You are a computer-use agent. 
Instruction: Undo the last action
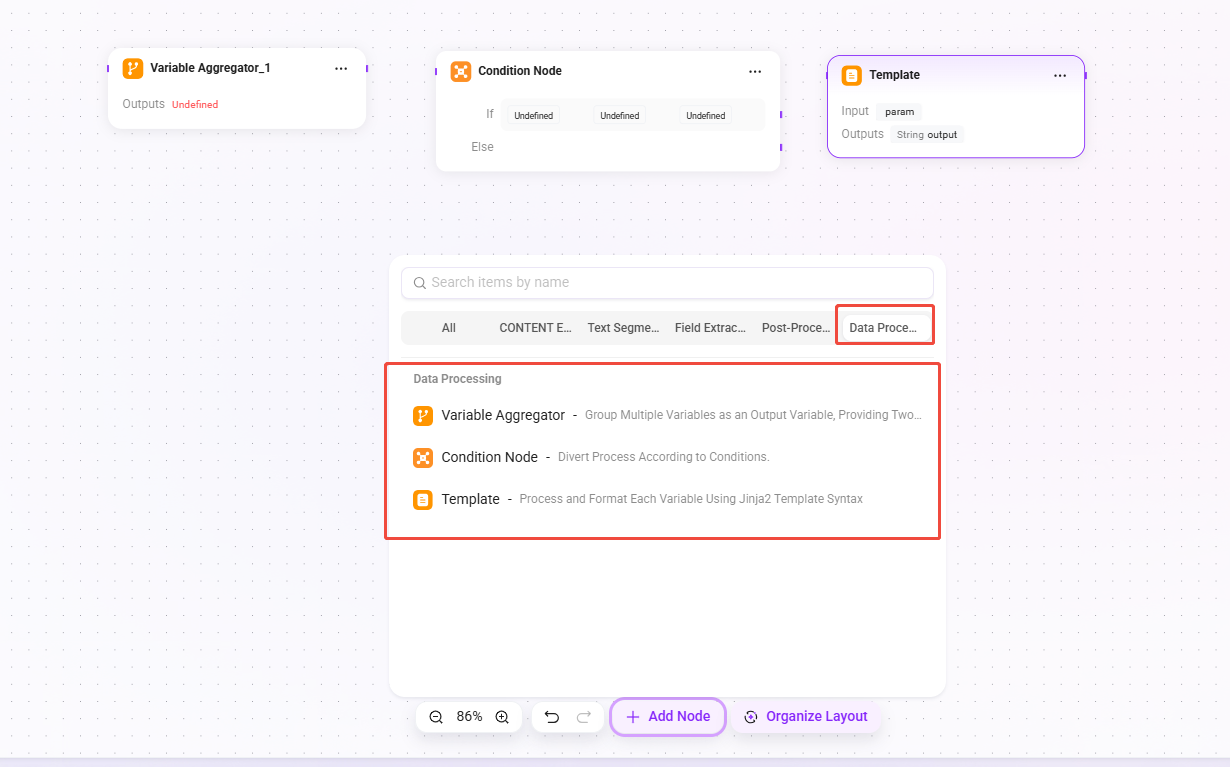[552, 717]
